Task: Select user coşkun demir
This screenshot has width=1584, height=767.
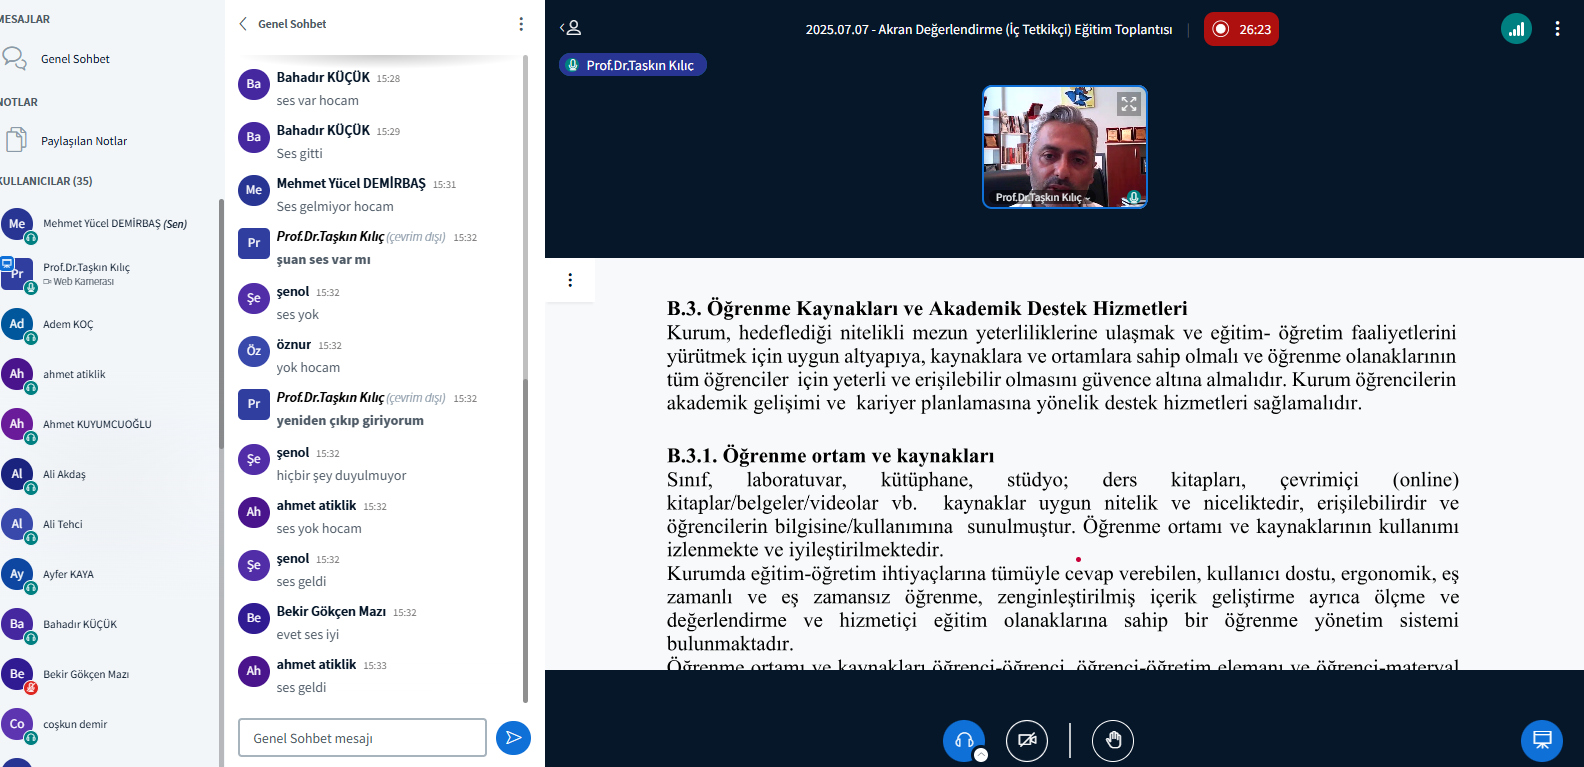Action: pos(108,724)
